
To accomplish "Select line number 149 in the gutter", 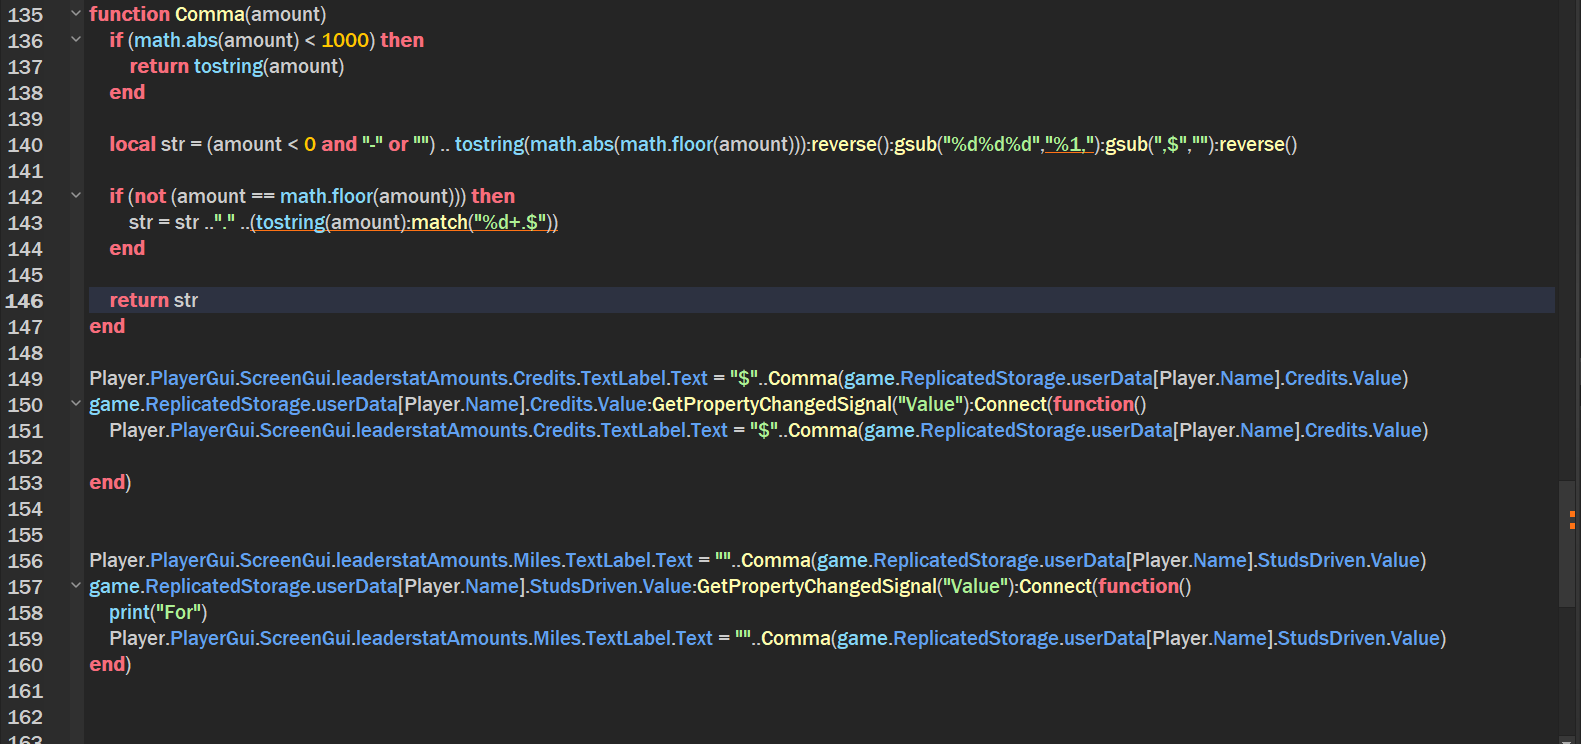I will coord(25,379).
